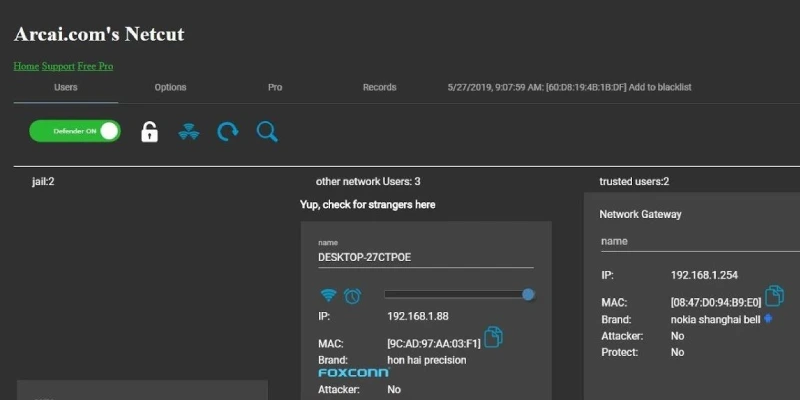
Task: Follow the Home link
Action: tap(26, 66)
